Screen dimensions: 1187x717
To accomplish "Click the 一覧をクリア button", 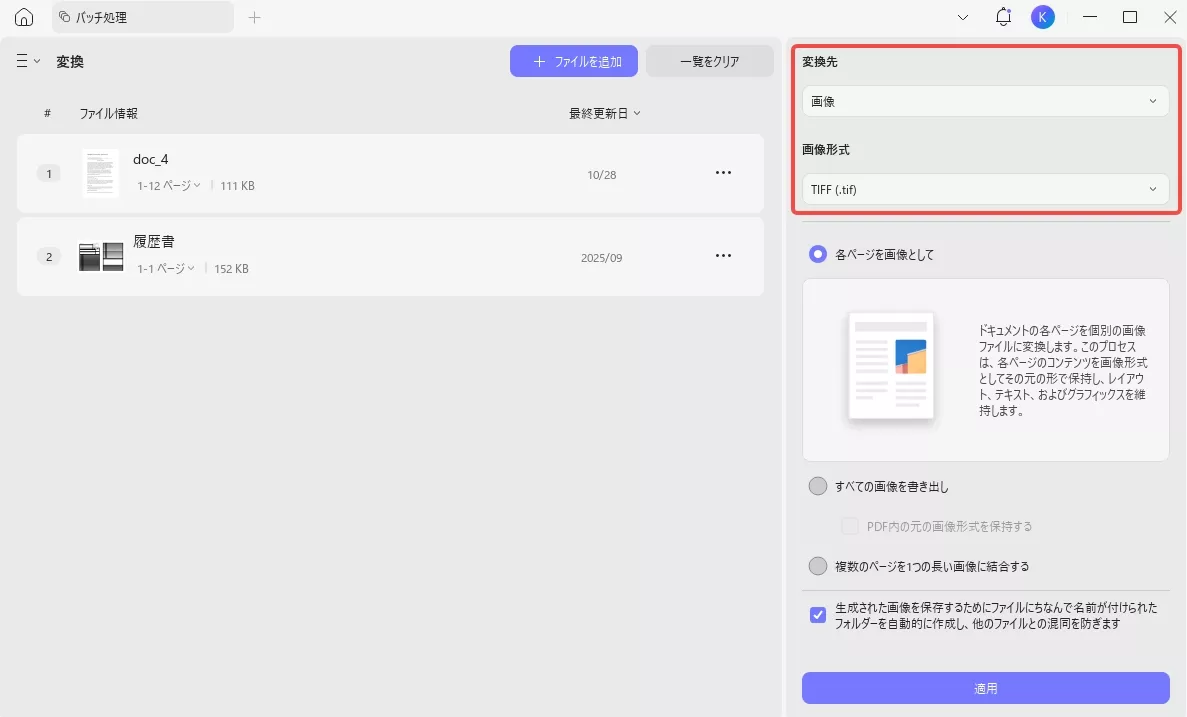I will coord(709,61).
